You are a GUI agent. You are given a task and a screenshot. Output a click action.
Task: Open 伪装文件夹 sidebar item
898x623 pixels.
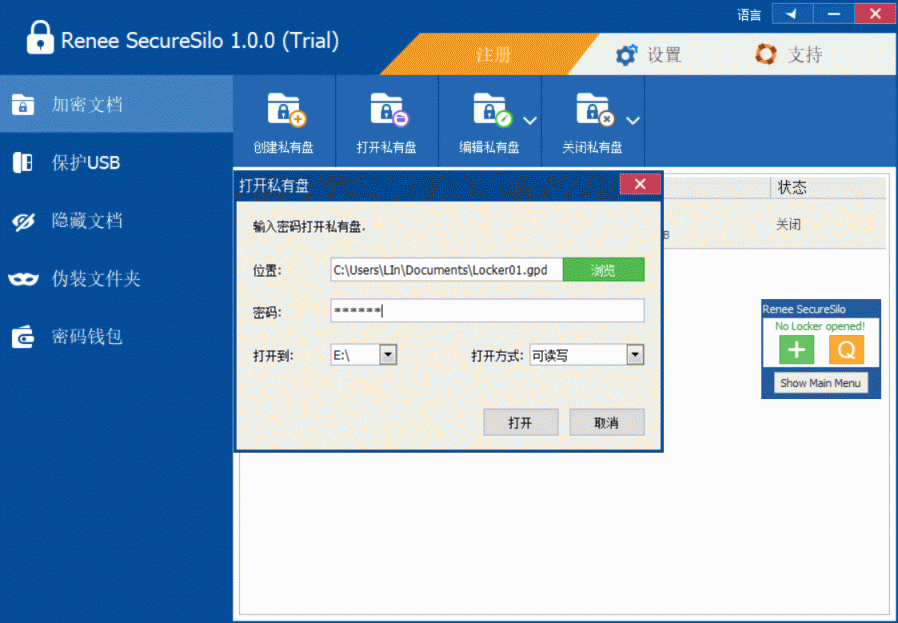[x=116, y=279]
